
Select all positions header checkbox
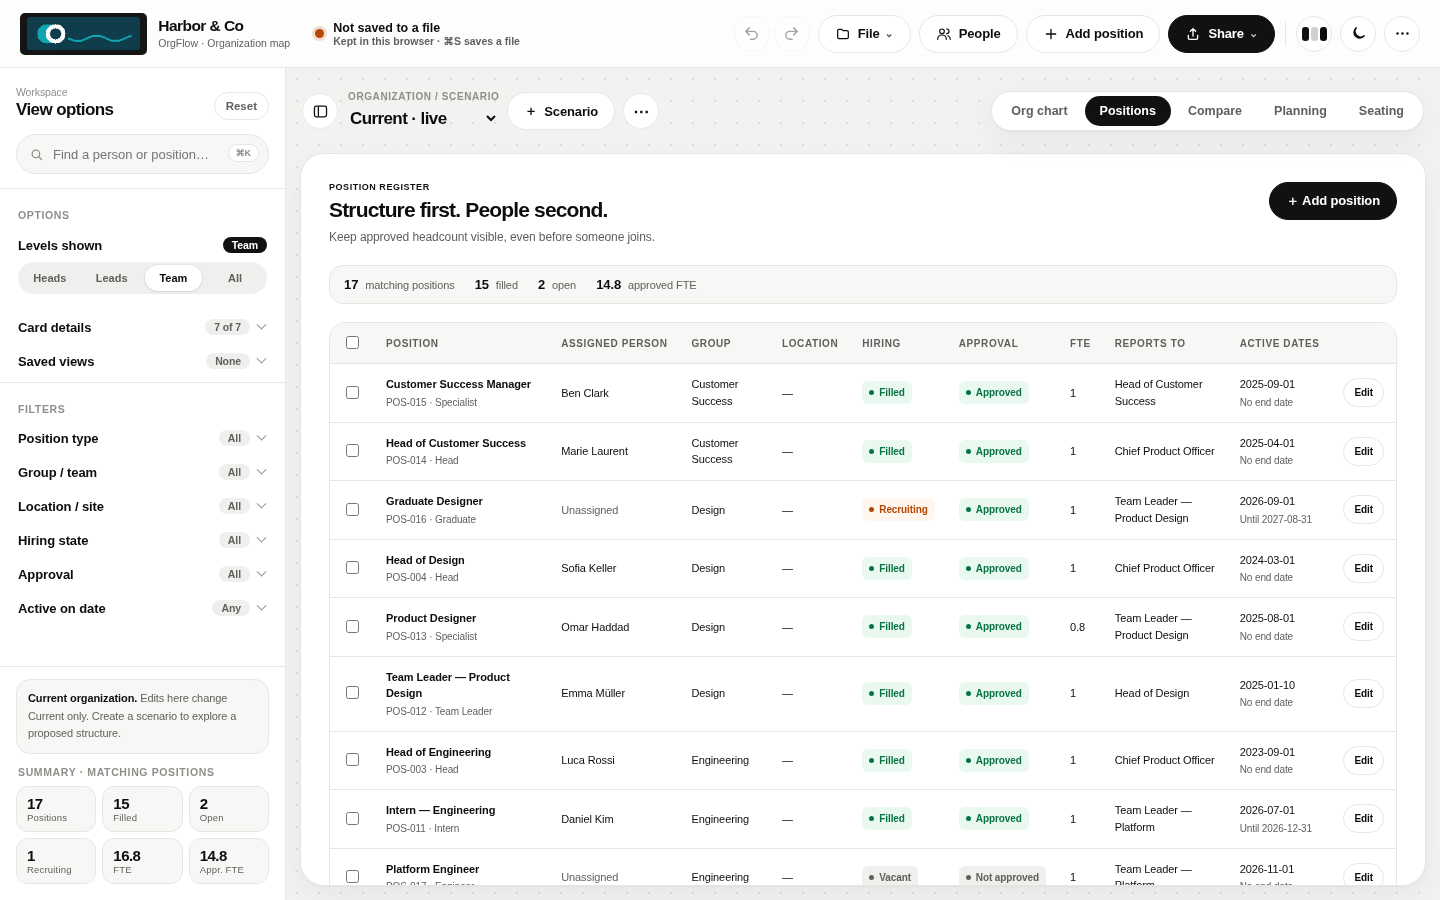pyautogui.click(x=352, y=342)
